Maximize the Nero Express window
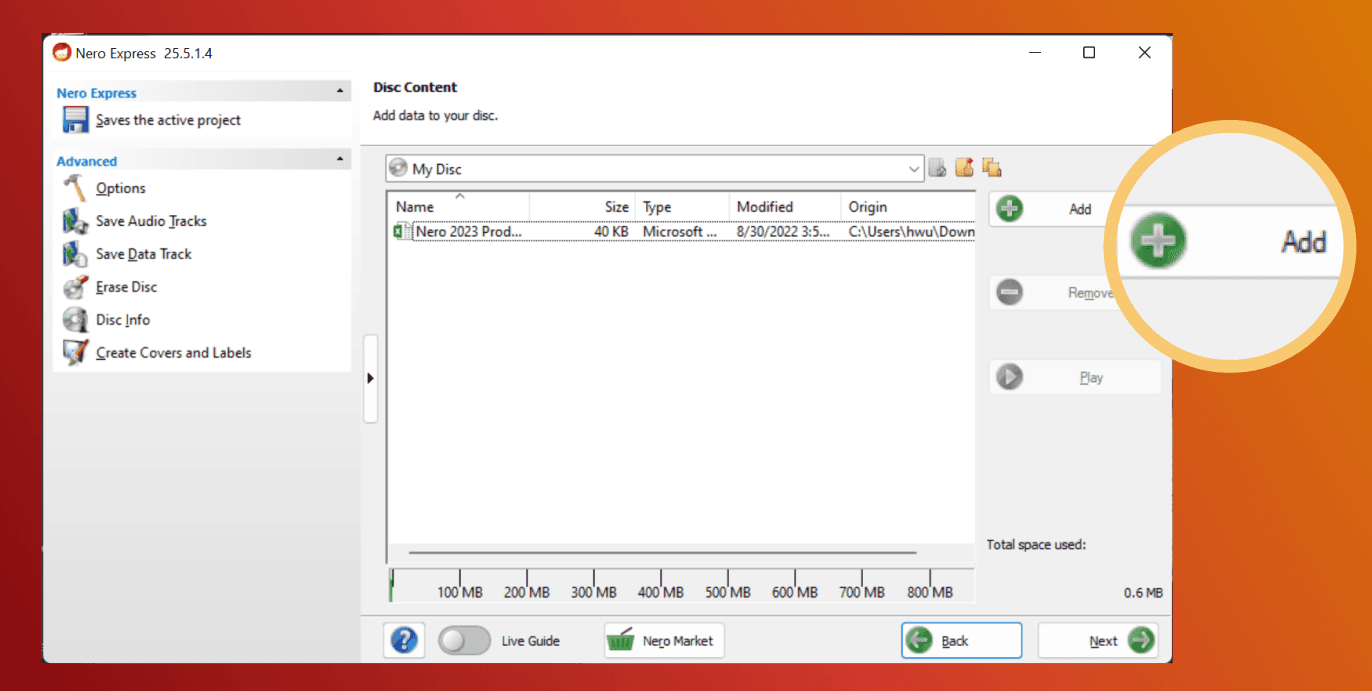The width and height of the screenshot is (1372, 691). [x=1089, y=53]
